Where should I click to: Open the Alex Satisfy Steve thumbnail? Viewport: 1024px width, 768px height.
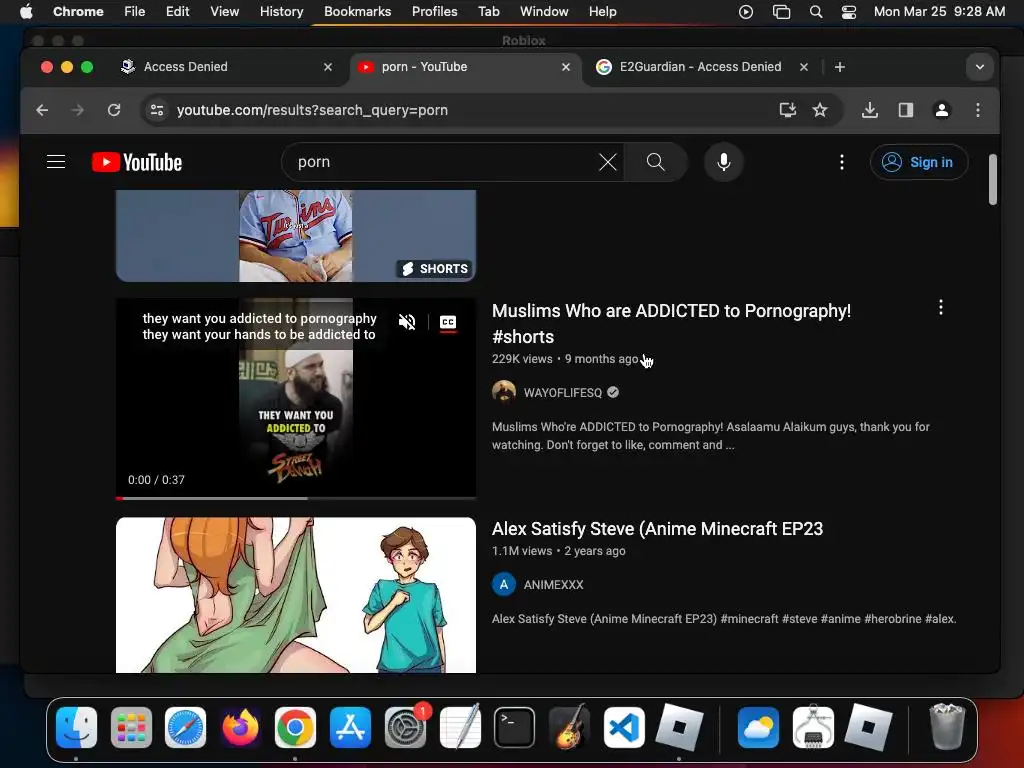pyautogui.click(x=296, y=595)
